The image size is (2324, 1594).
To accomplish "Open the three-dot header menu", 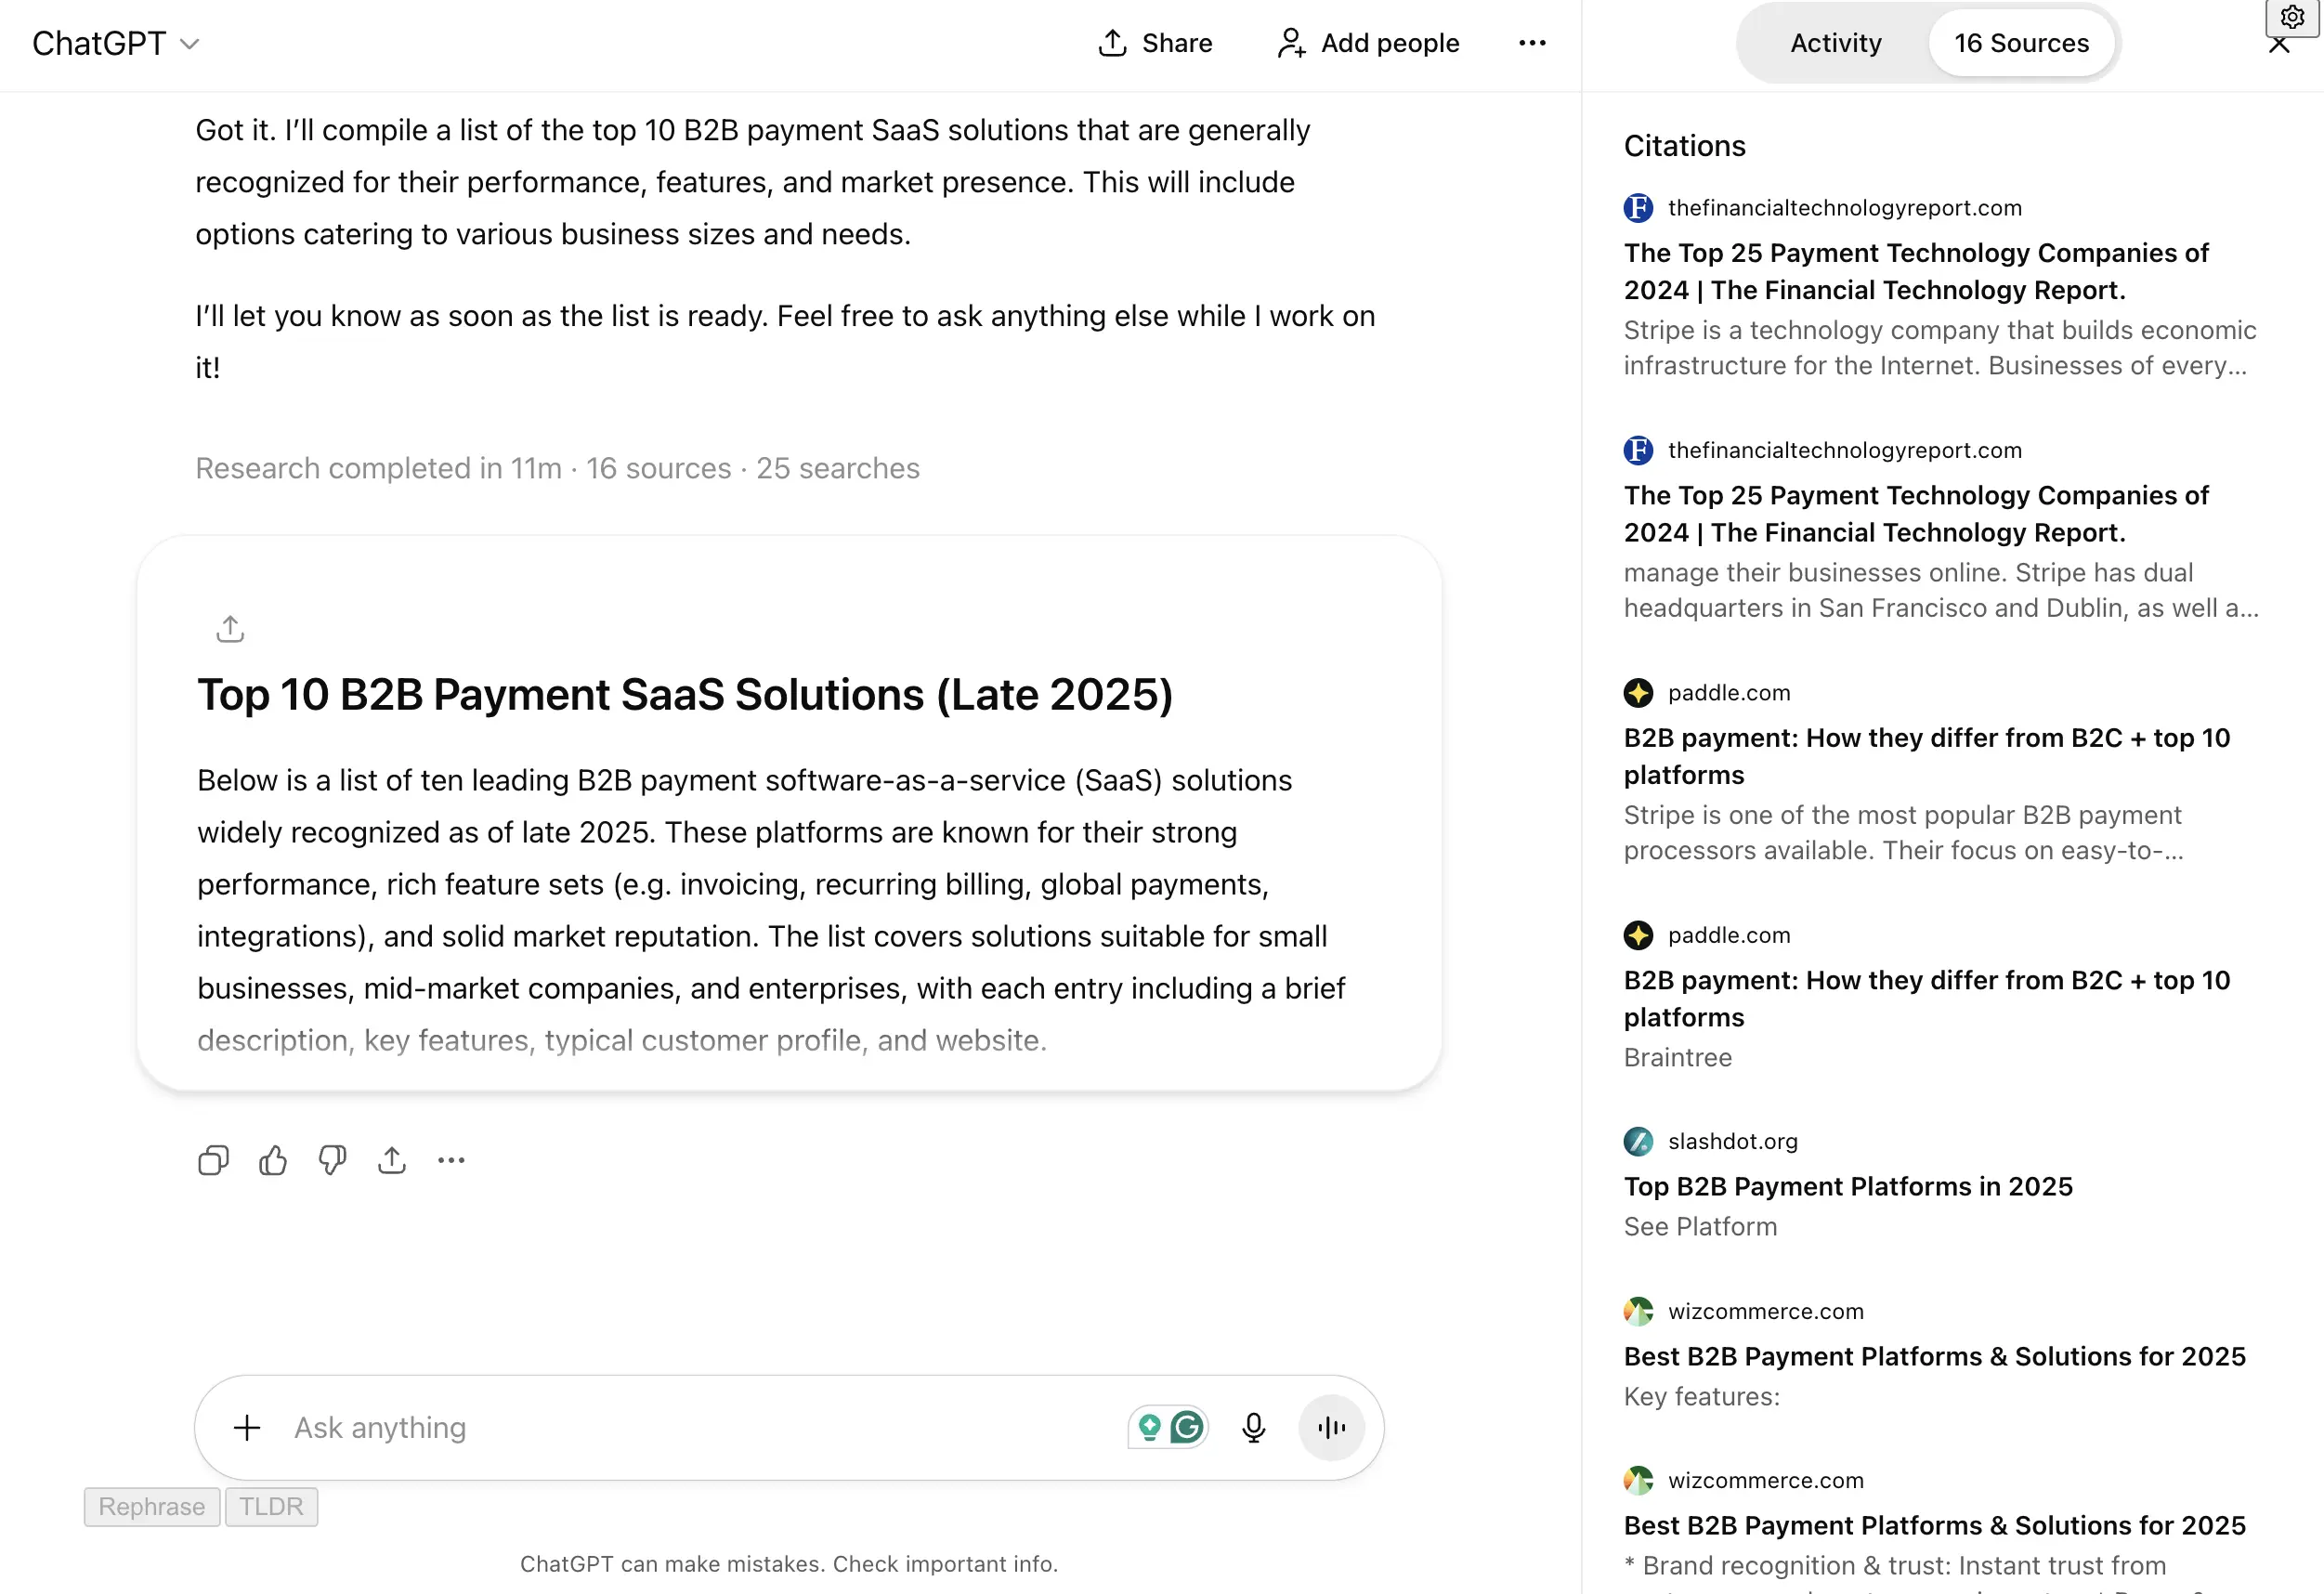I will tap(1532, 43).
